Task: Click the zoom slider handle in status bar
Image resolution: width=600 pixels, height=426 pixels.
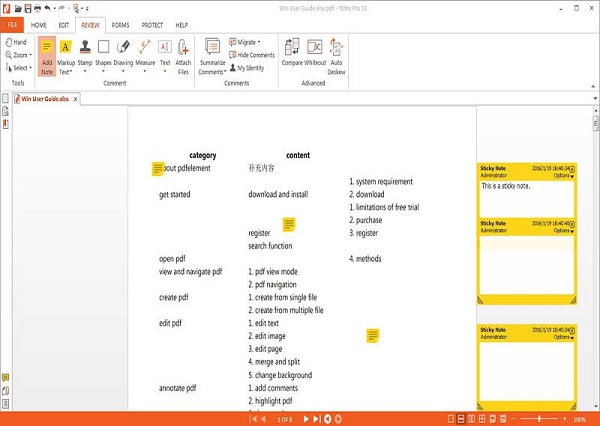Action: point(539,419)
